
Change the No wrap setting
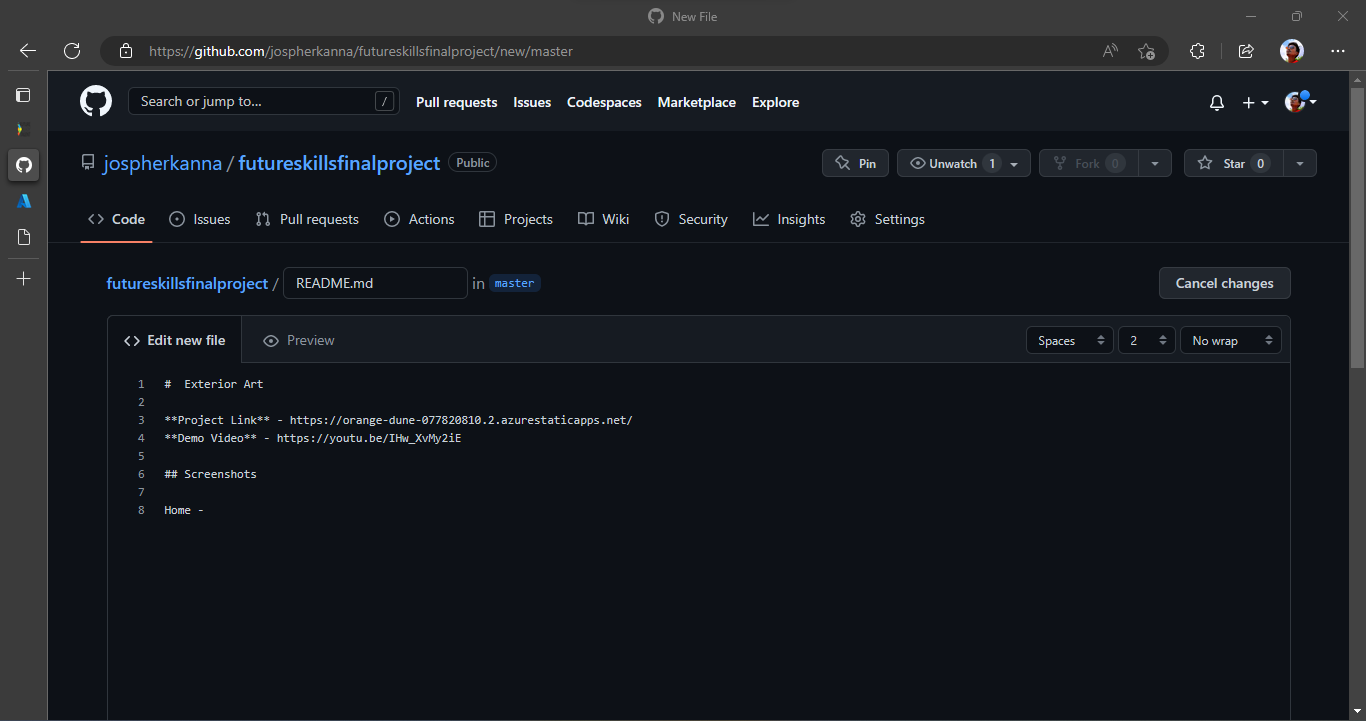[x=1230, y=340]
